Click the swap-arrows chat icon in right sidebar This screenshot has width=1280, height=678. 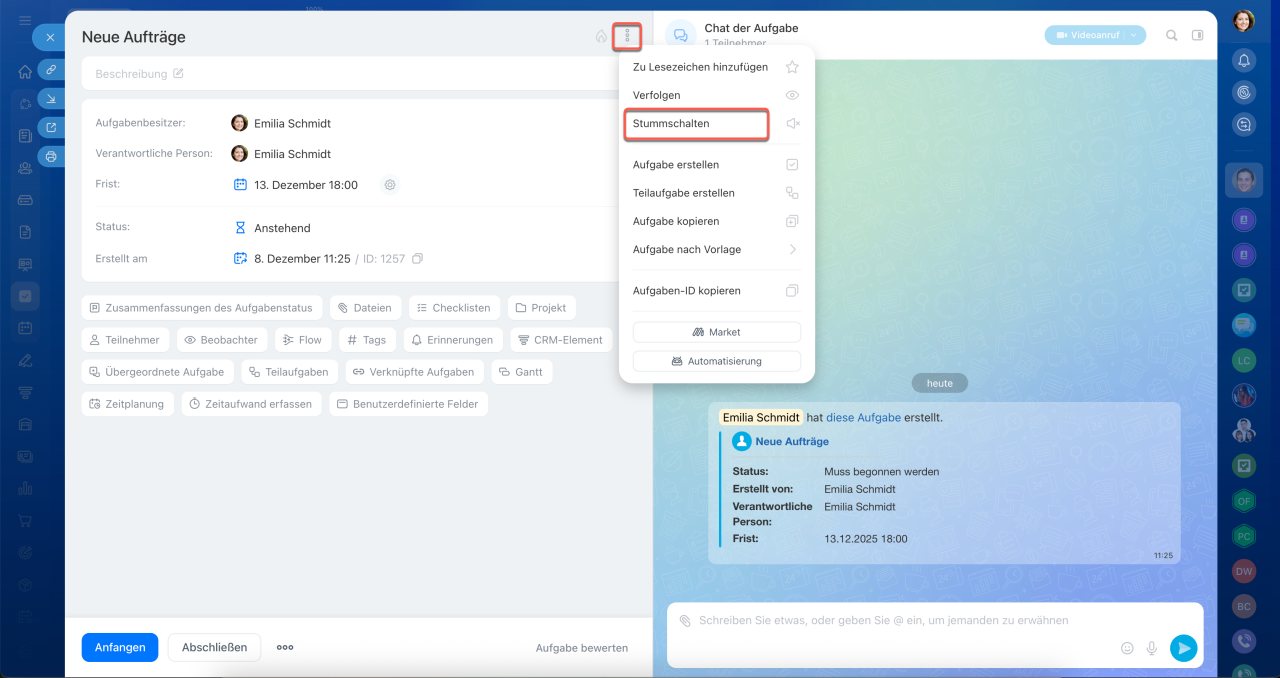(1244, 125)
